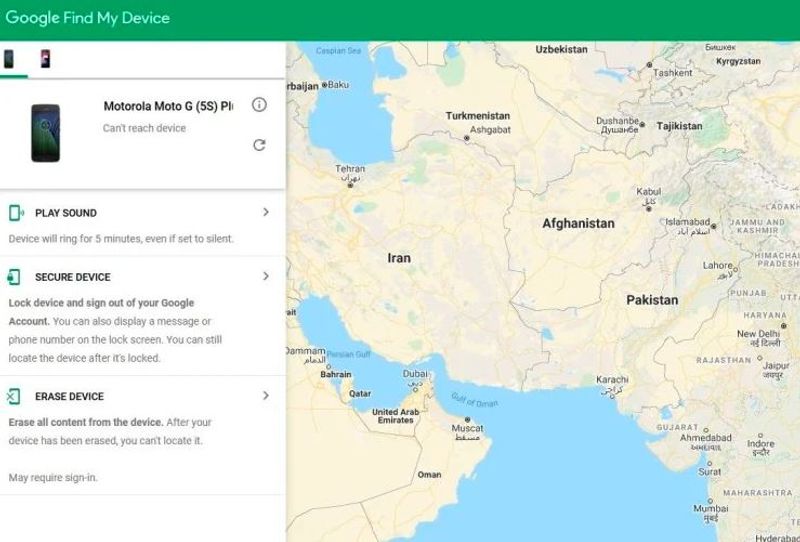Click the Dushanbe city marker on map
Screen dimensions: 800x542
pyautogui.click(x=642, y=125)
